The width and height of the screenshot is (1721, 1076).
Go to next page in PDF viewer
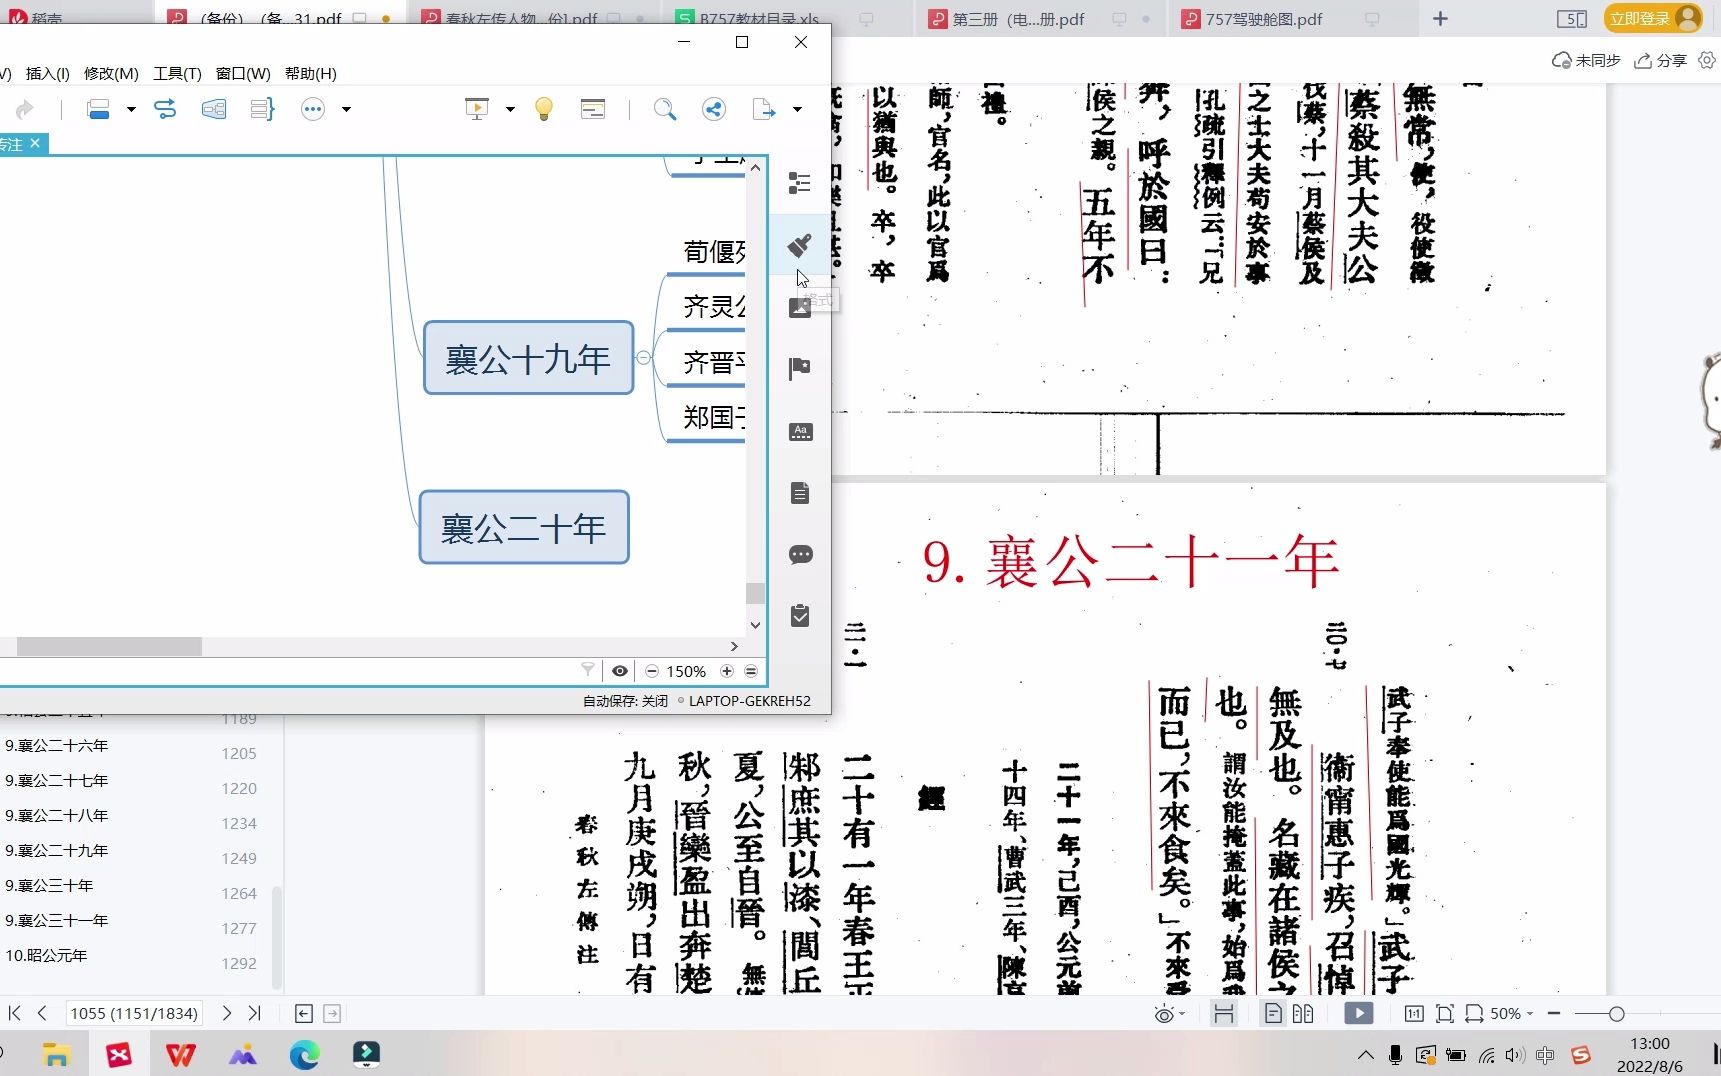(x=227, y=1013)
